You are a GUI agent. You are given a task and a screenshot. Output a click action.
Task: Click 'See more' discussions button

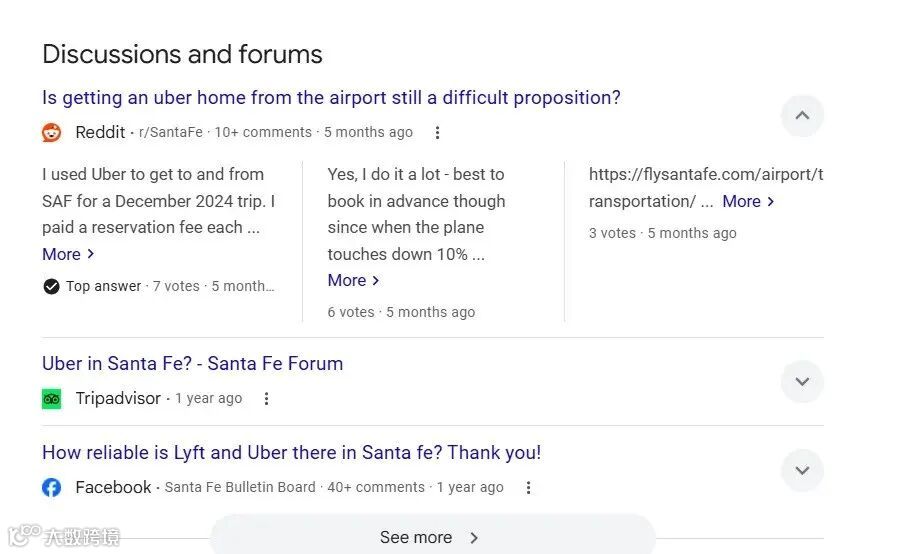(x=431, y=538)
